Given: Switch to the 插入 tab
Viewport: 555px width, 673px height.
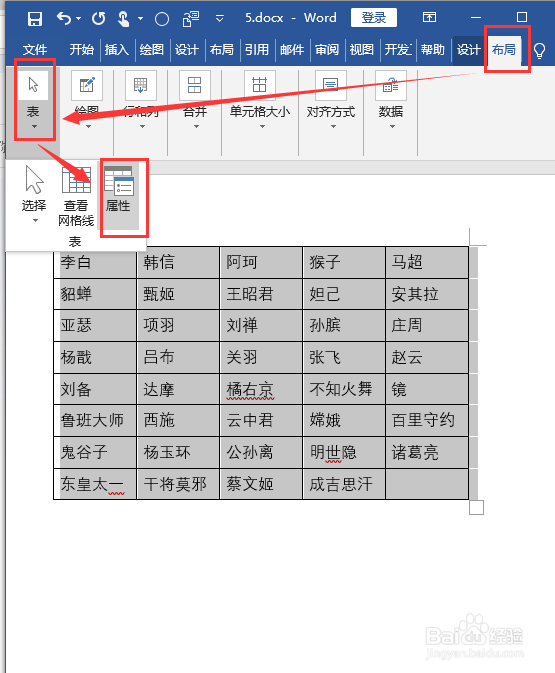Looking at the screenshot, I should coord(117,50).
